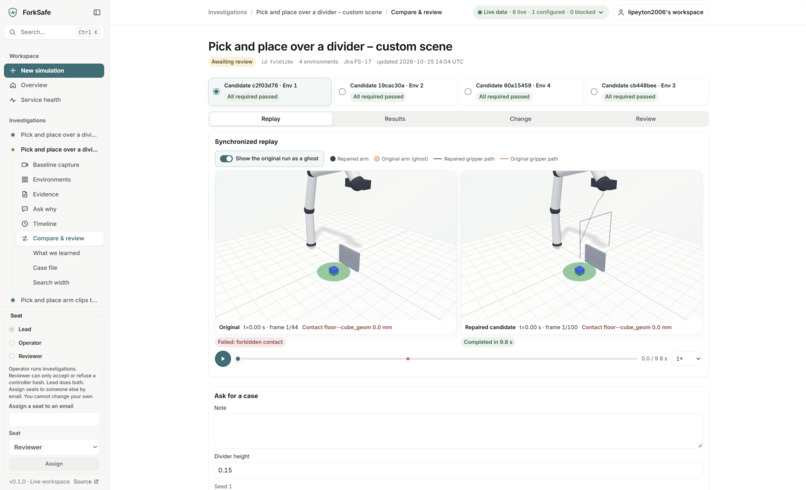
Task: Click the Jira FS-17 label
Action: (x=357, y=62)
